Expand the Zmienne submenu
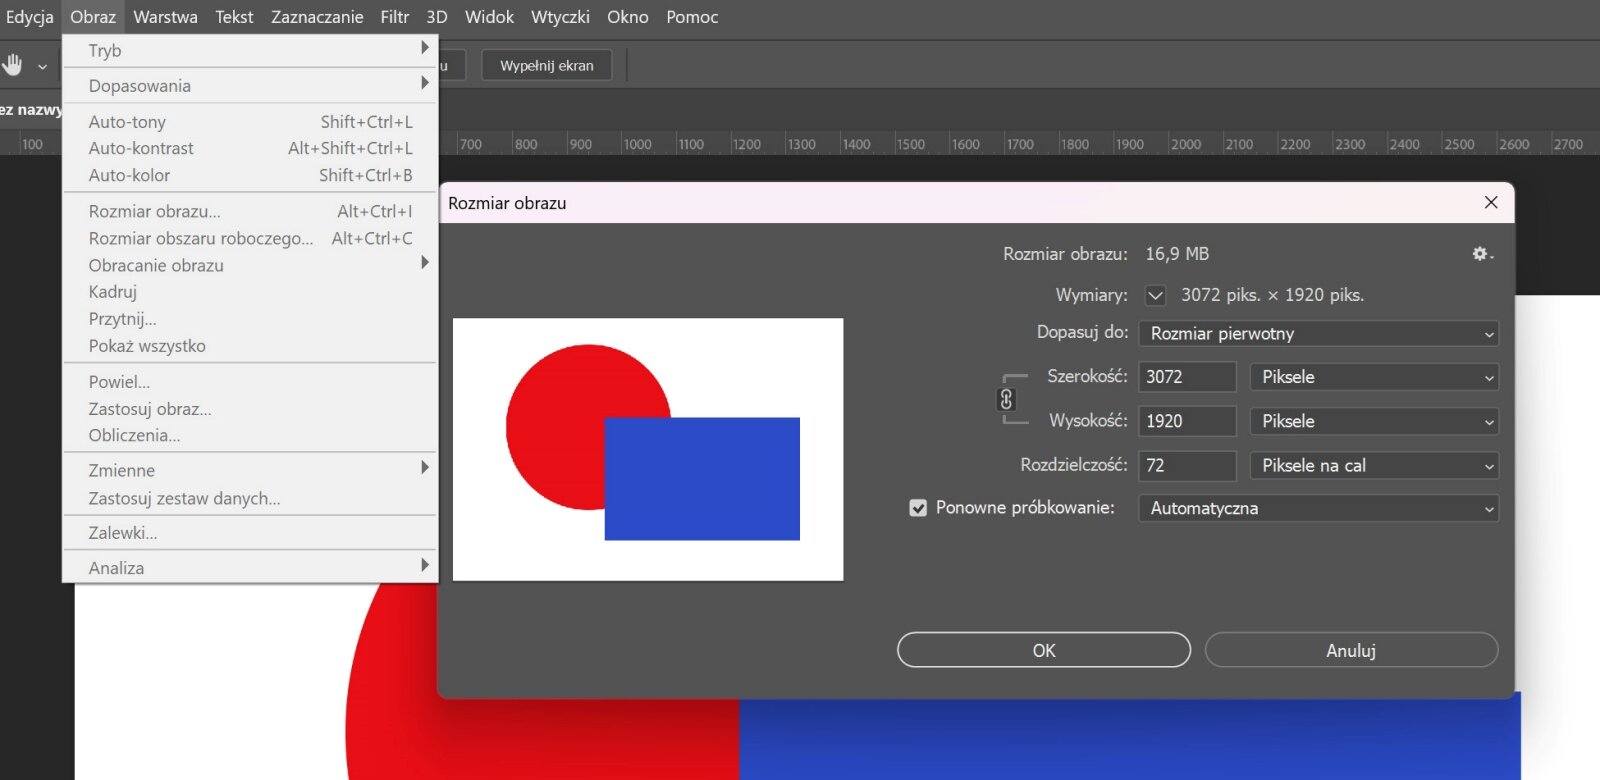The width and height of the screenshot is (1600, 780). (x=250, y=470)
